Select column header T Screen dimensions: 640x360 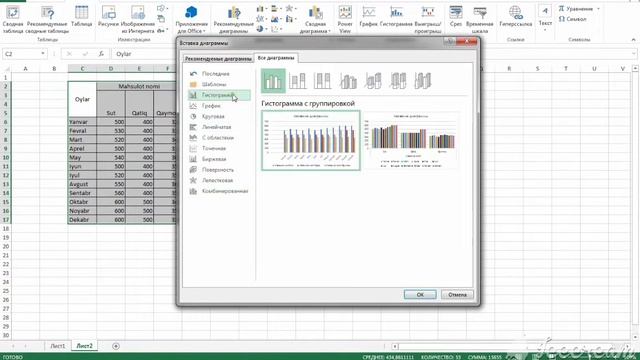coord(566,69)
